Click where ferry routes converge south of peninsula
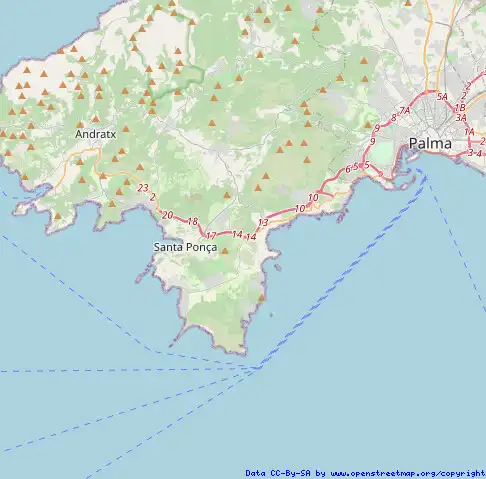 [x=257, y=368]
